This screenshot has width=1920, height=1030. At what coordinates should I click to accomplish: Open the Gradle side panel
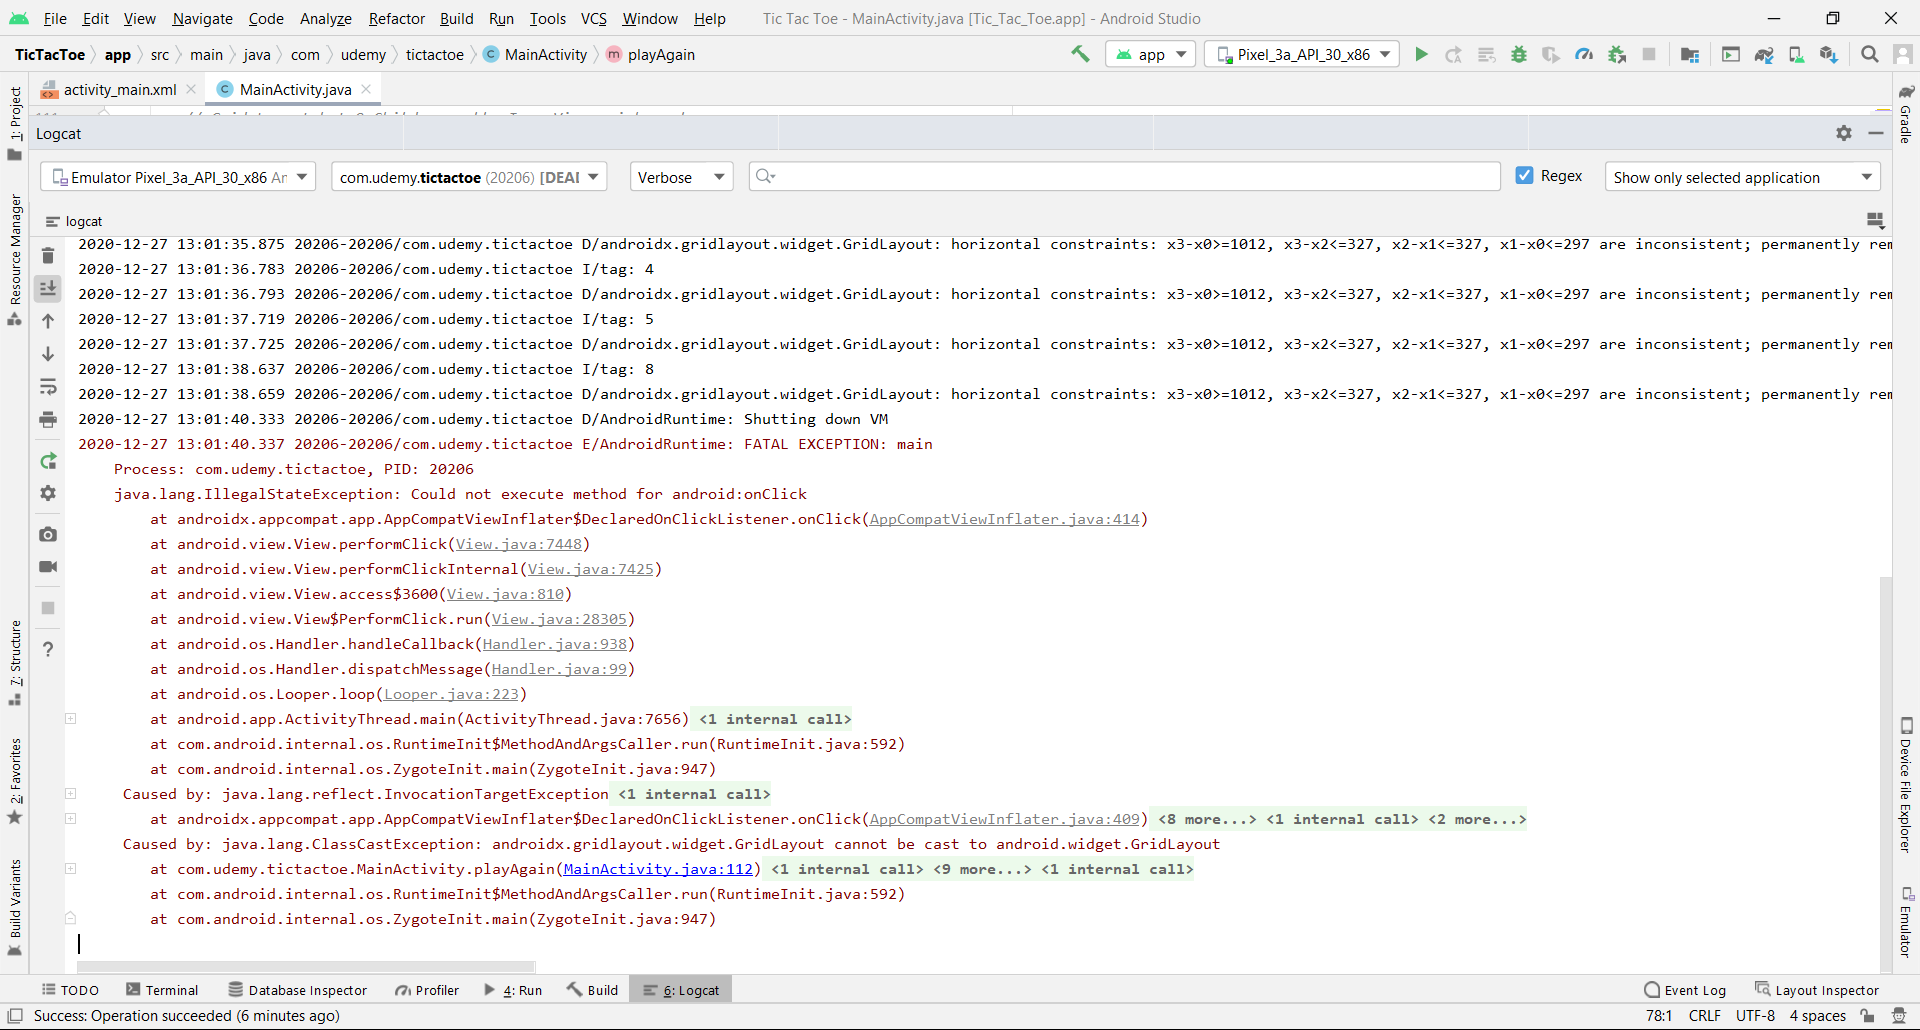pyautogui.click(x=1906, y=115)
